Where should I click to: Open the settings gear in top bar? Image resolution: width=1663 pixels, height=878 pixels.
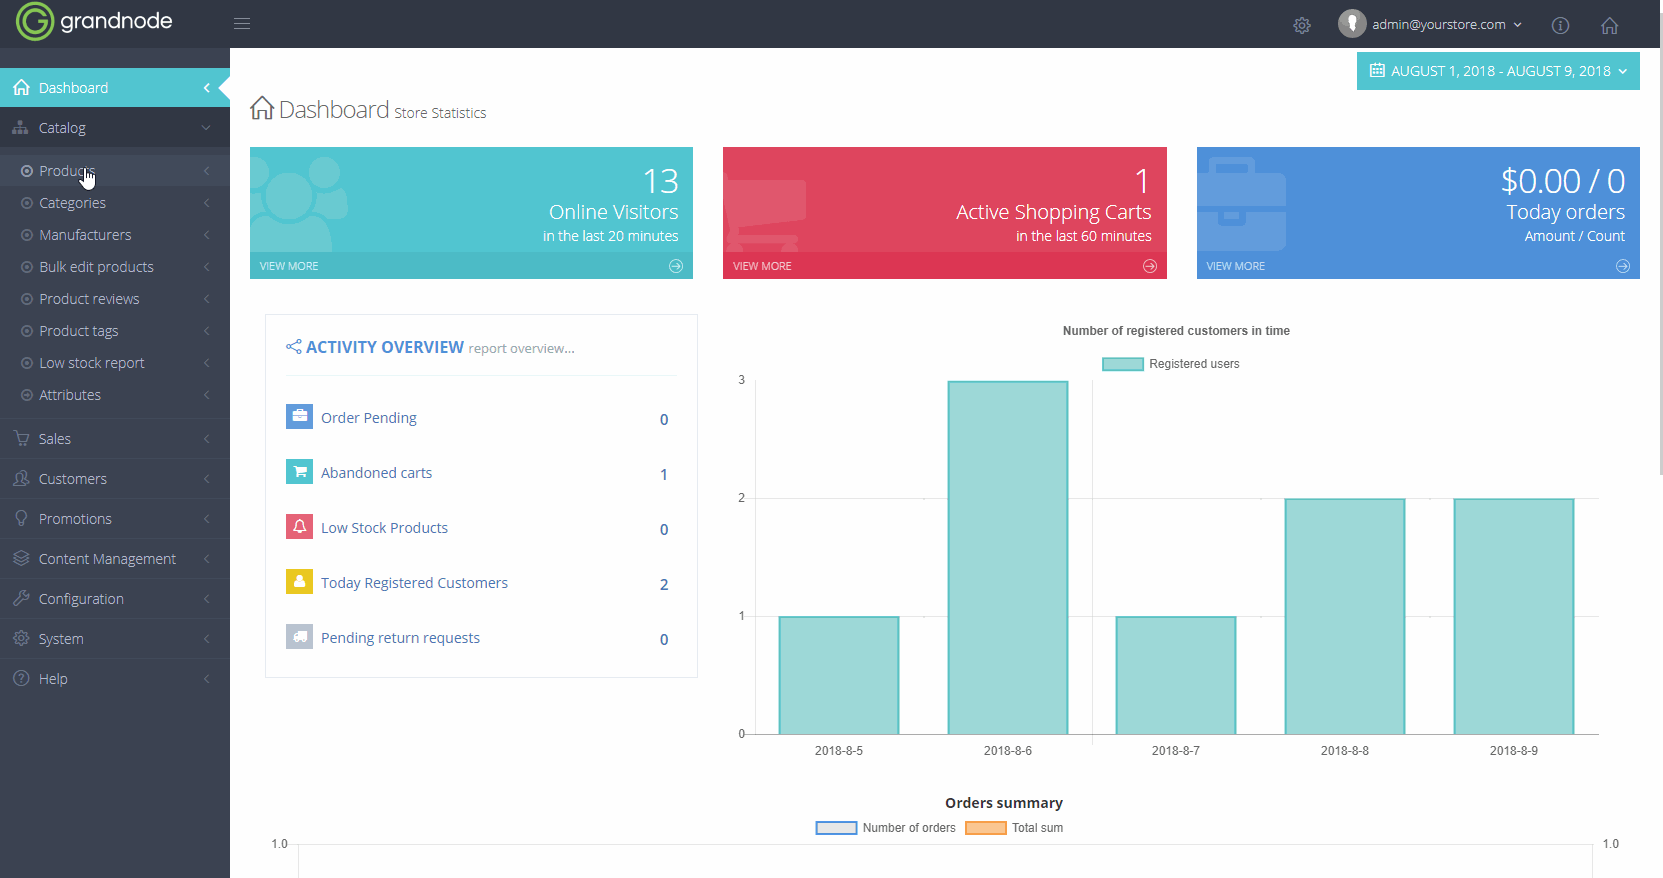coord(1301,25)
